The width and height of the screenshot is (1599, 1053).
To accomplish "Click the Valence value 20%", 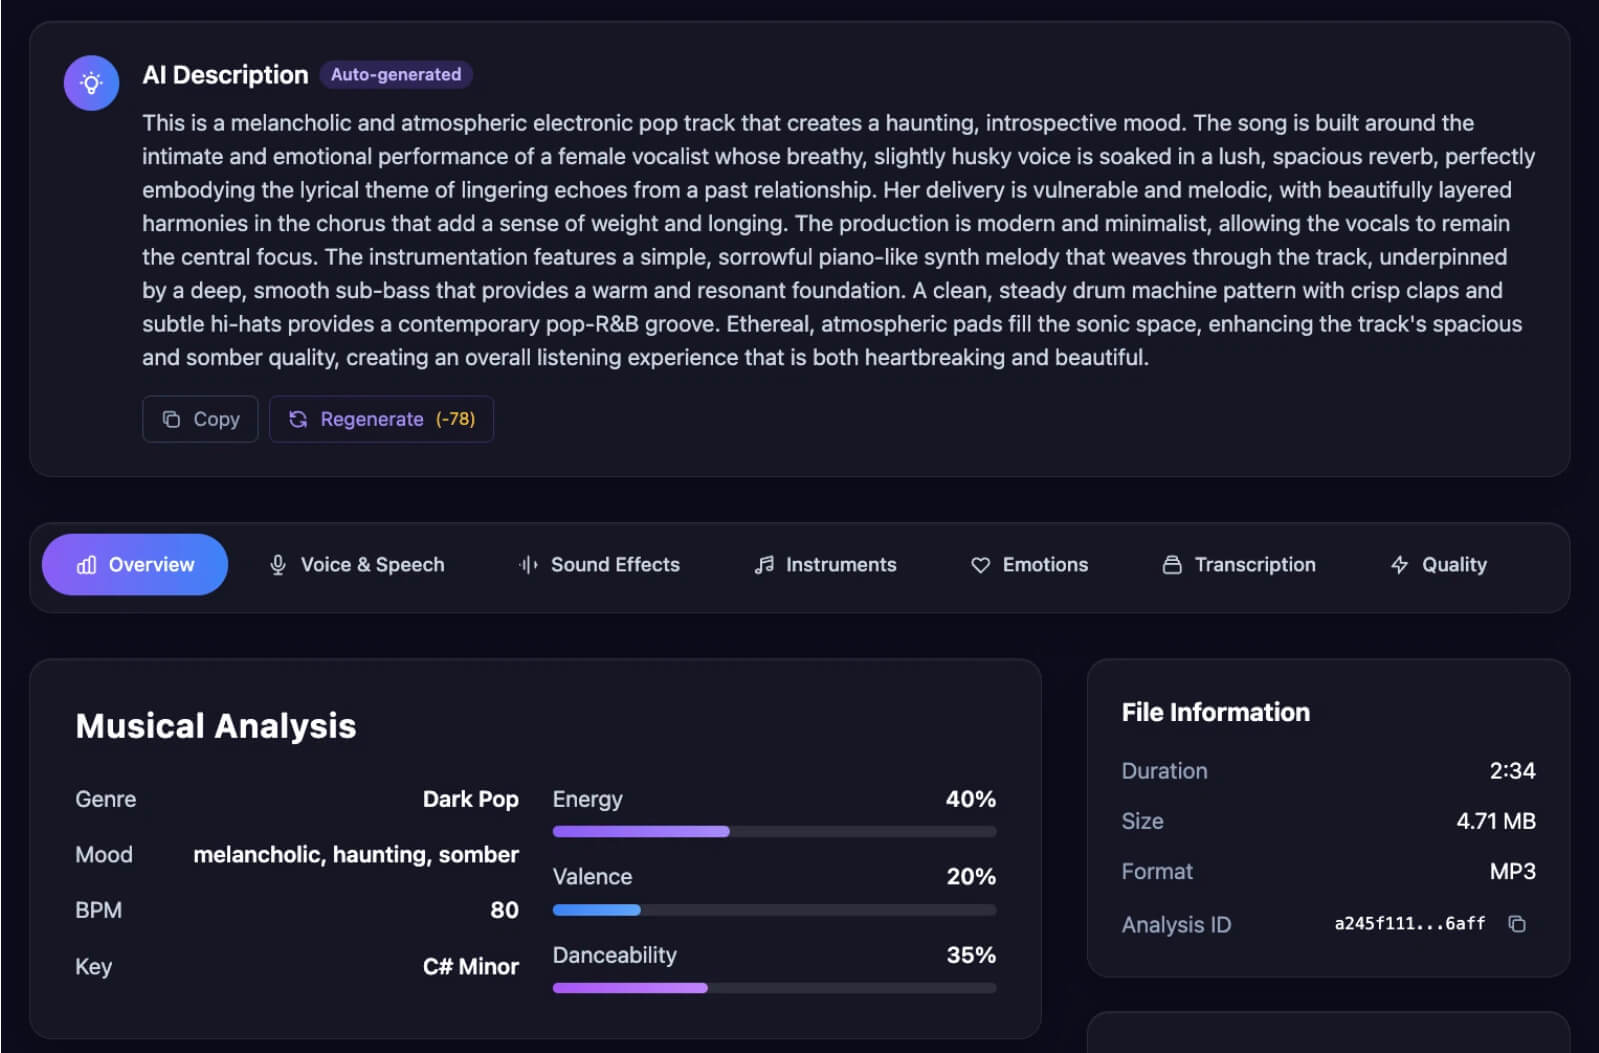I will [970, 877].
